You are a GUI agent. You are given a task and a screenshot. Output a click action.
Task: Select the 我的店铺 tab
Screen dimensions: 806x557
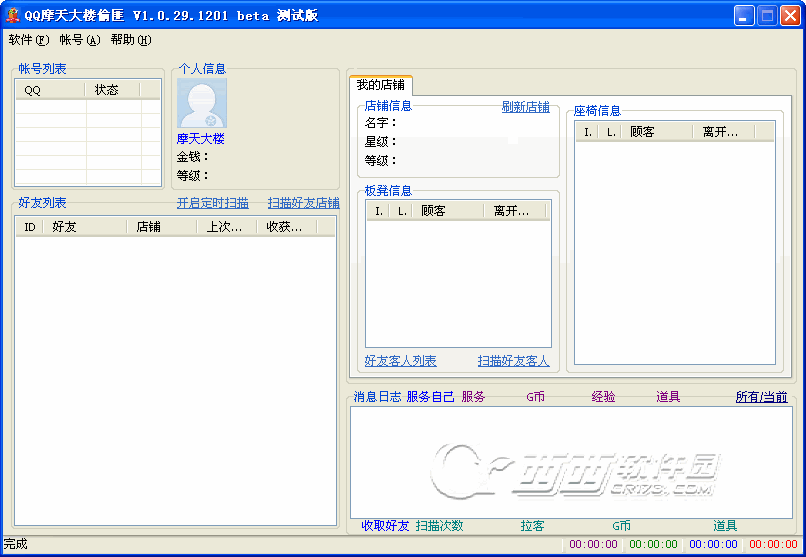coord(380,85)
